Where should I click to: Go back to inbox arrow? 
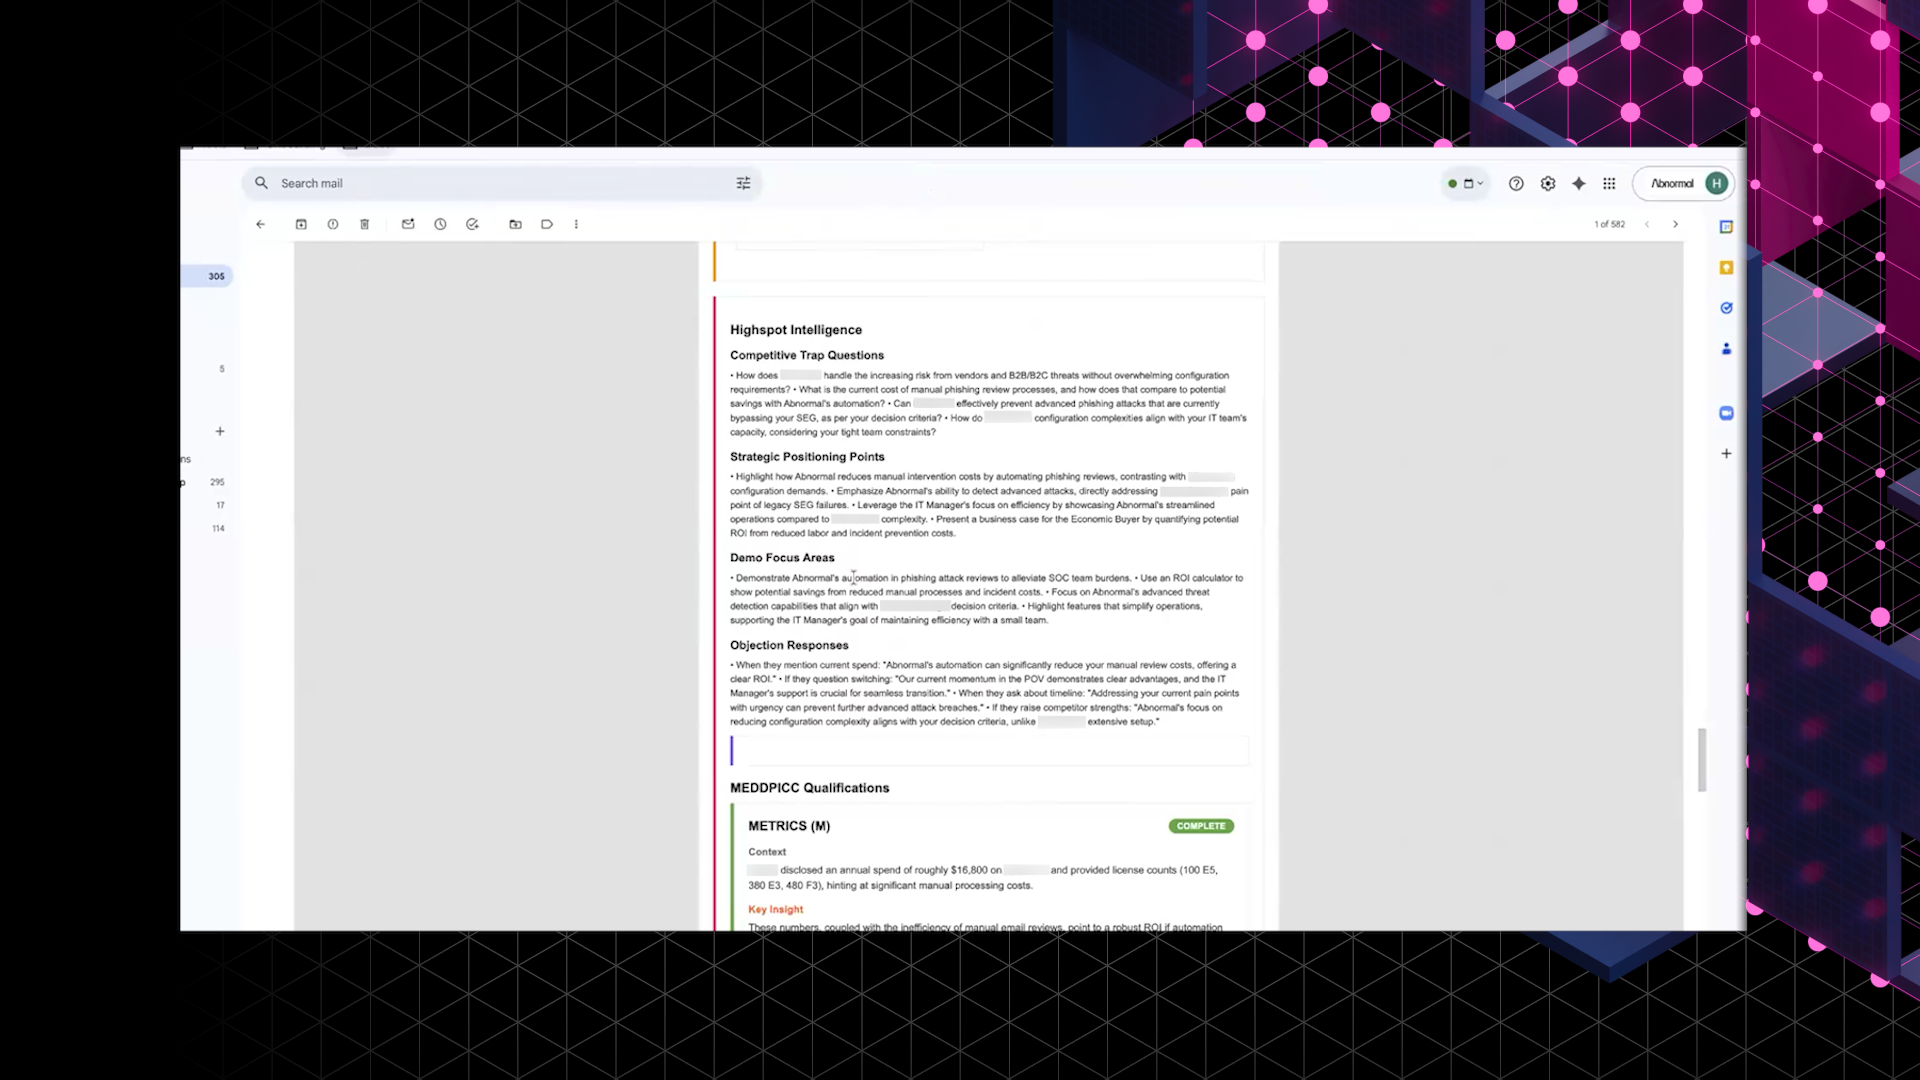coord(261,224)
